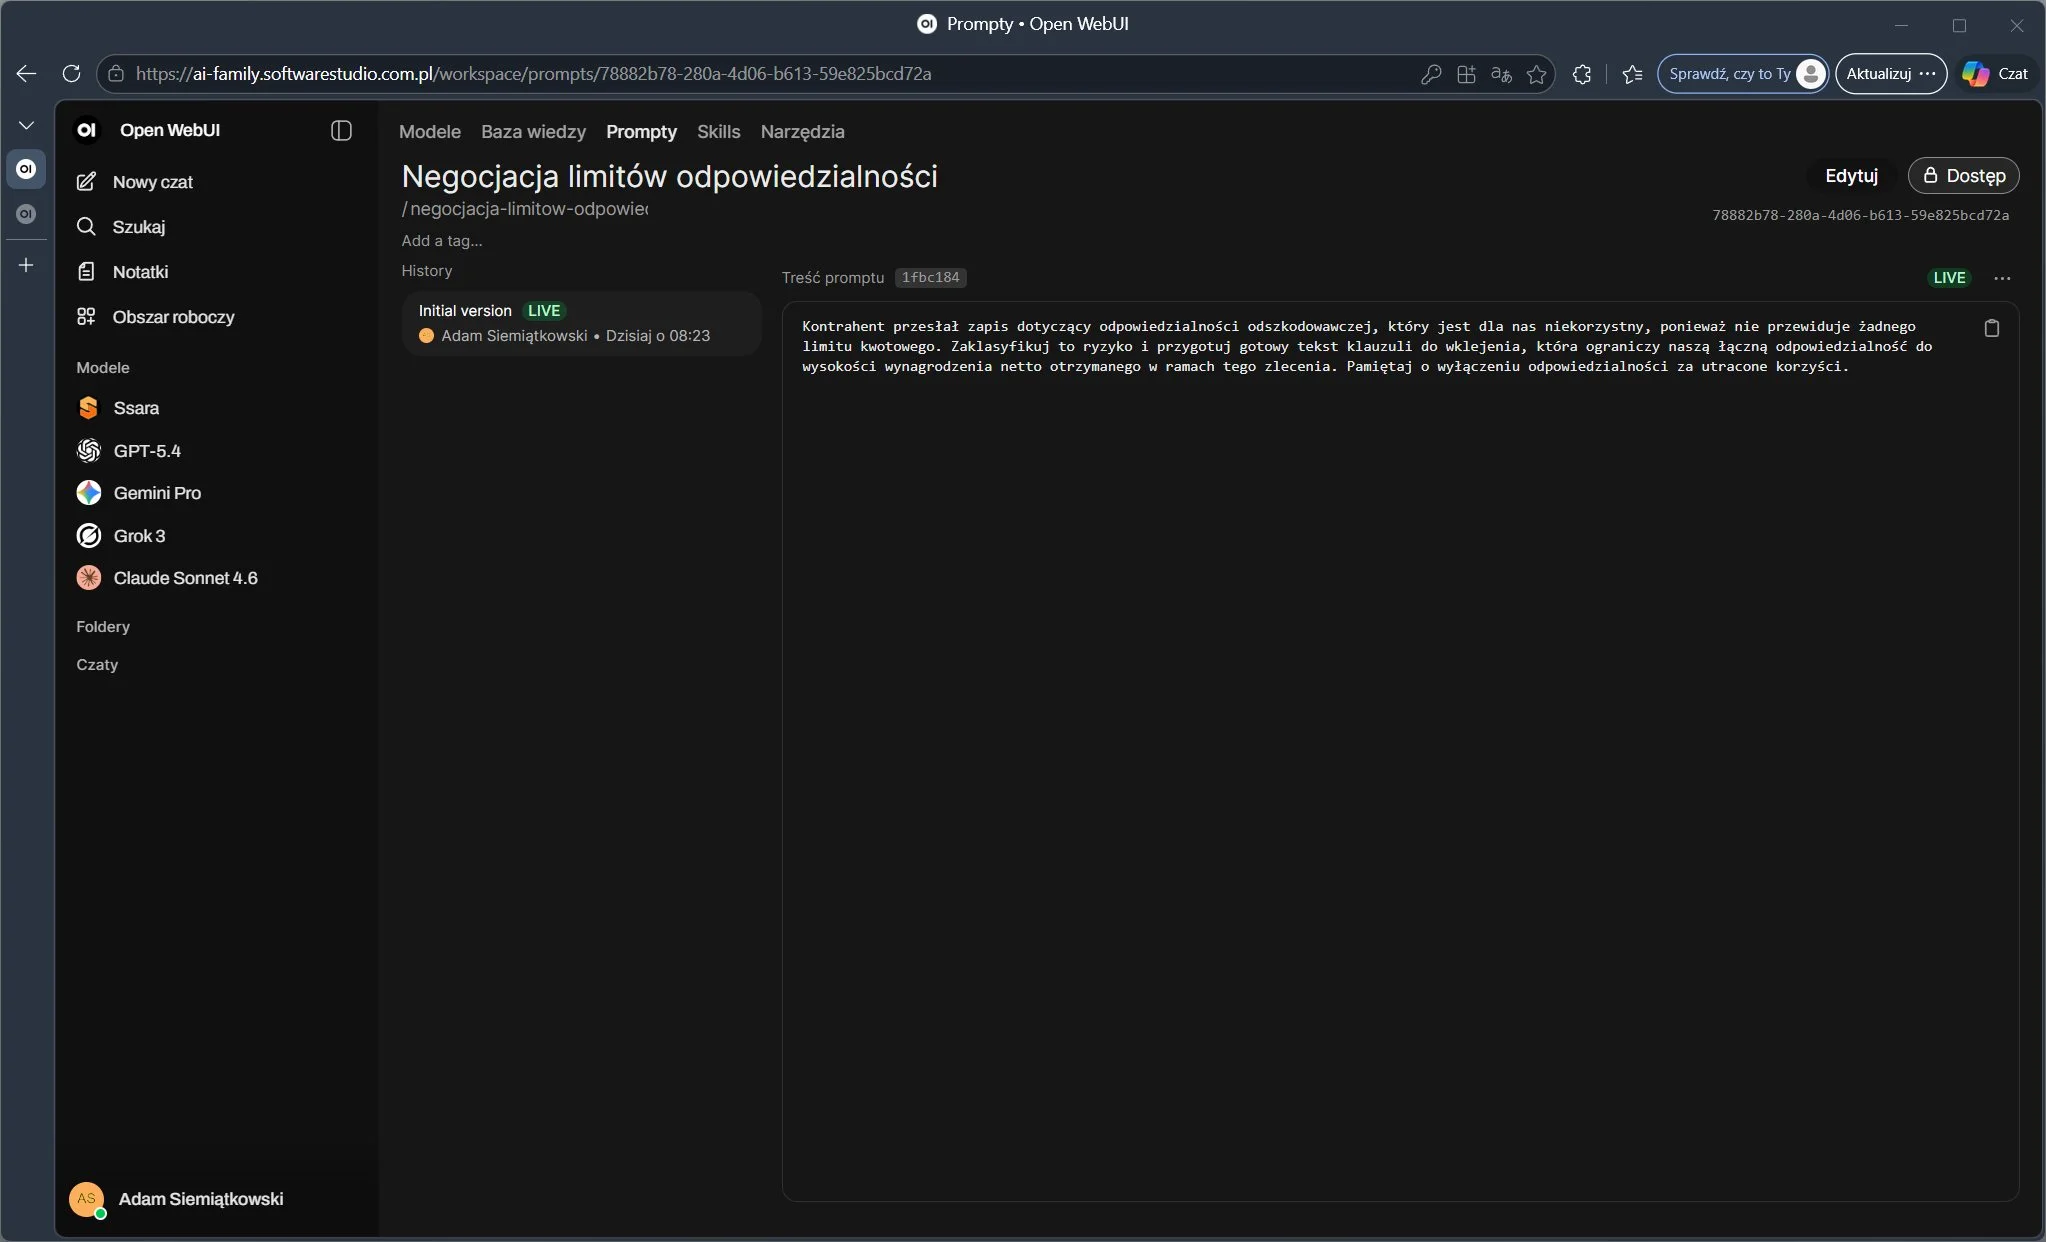Add a new tab with plus icon
Screen dimensions: 2046x1242
[27, 265]
